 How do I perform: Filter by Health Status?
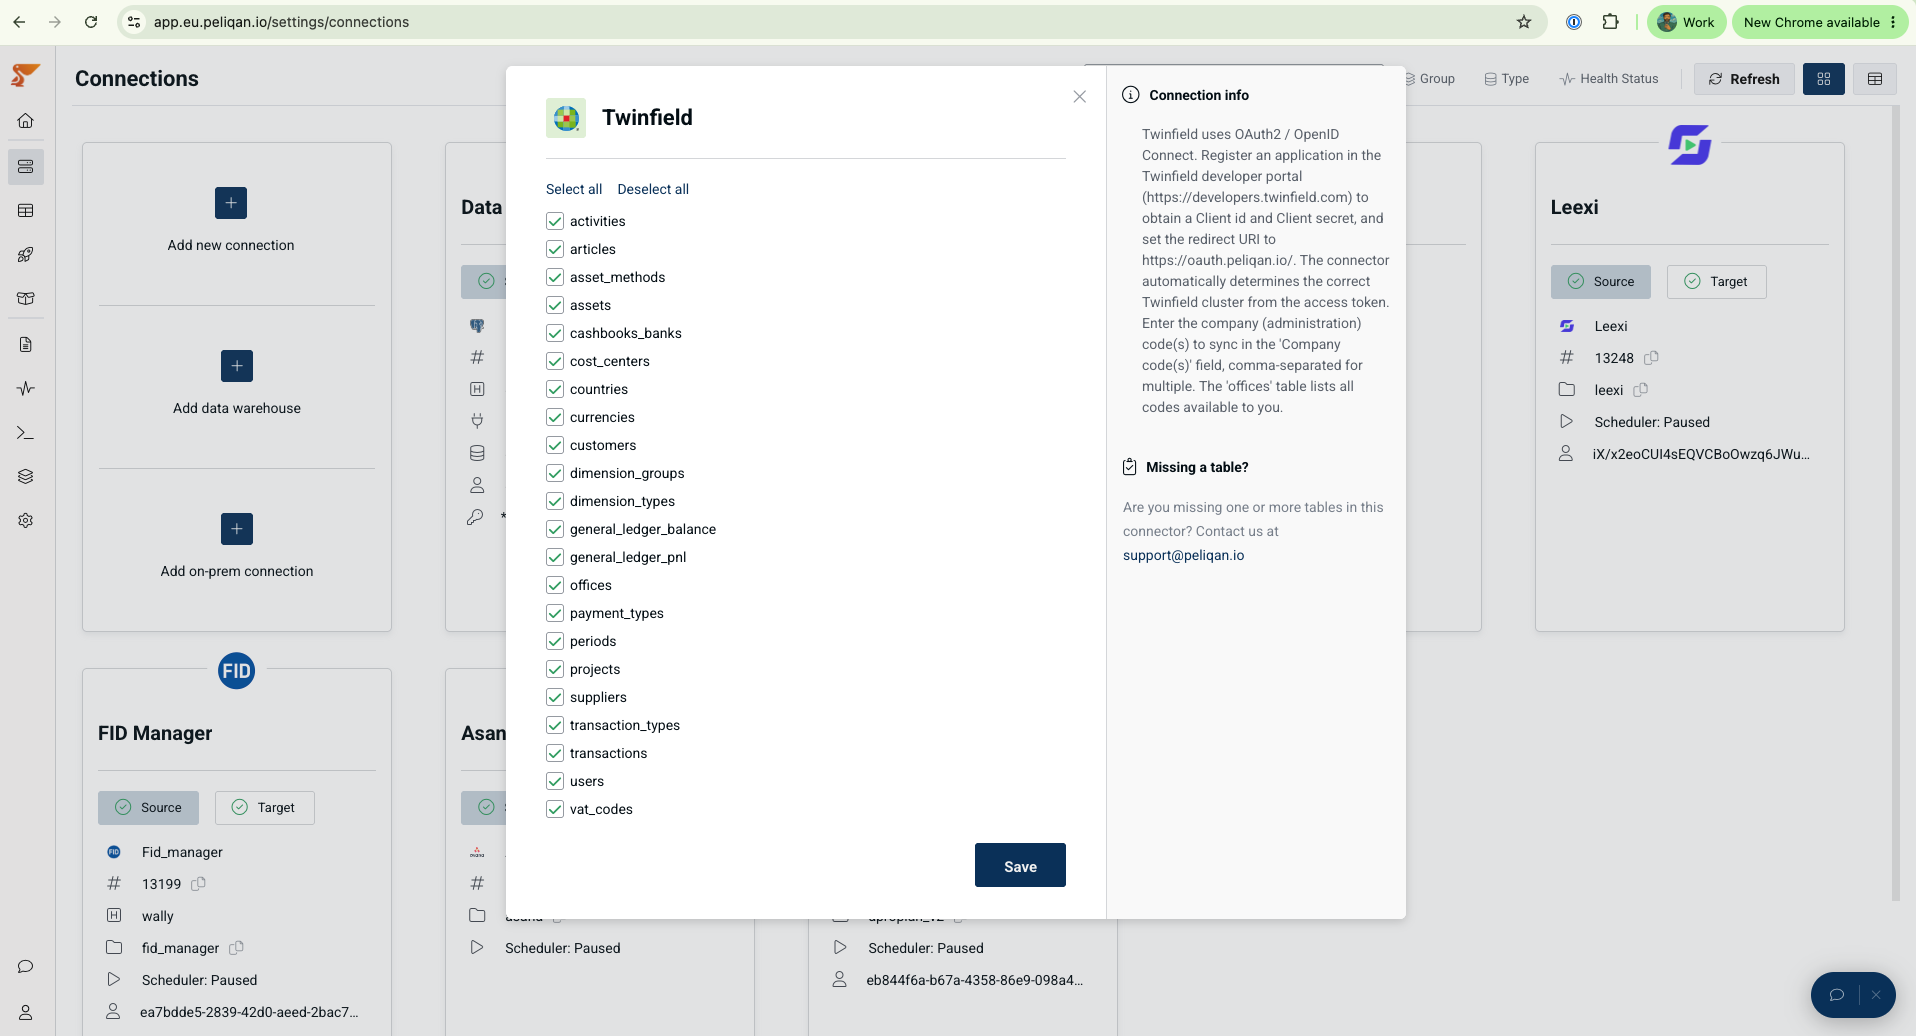1609,79
